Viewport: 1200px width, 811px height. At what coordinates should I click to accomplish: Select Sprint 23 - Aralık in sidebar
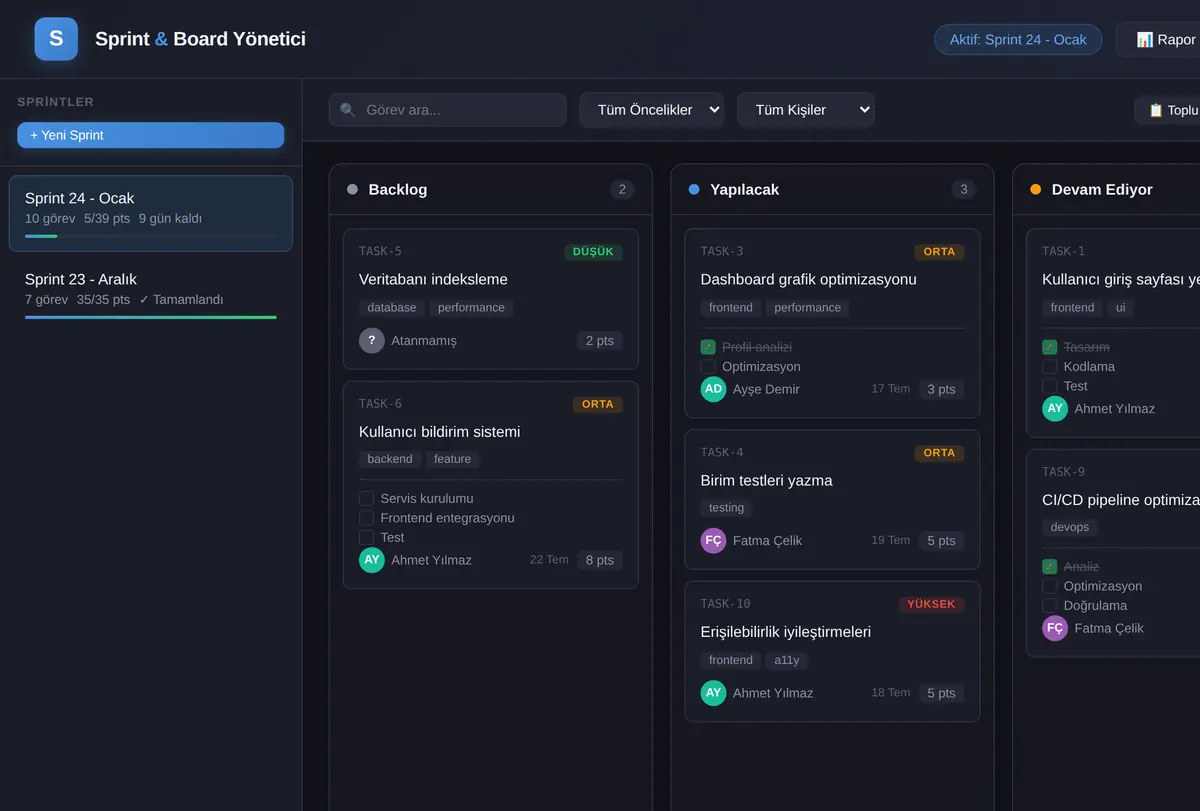click(151, 294)
